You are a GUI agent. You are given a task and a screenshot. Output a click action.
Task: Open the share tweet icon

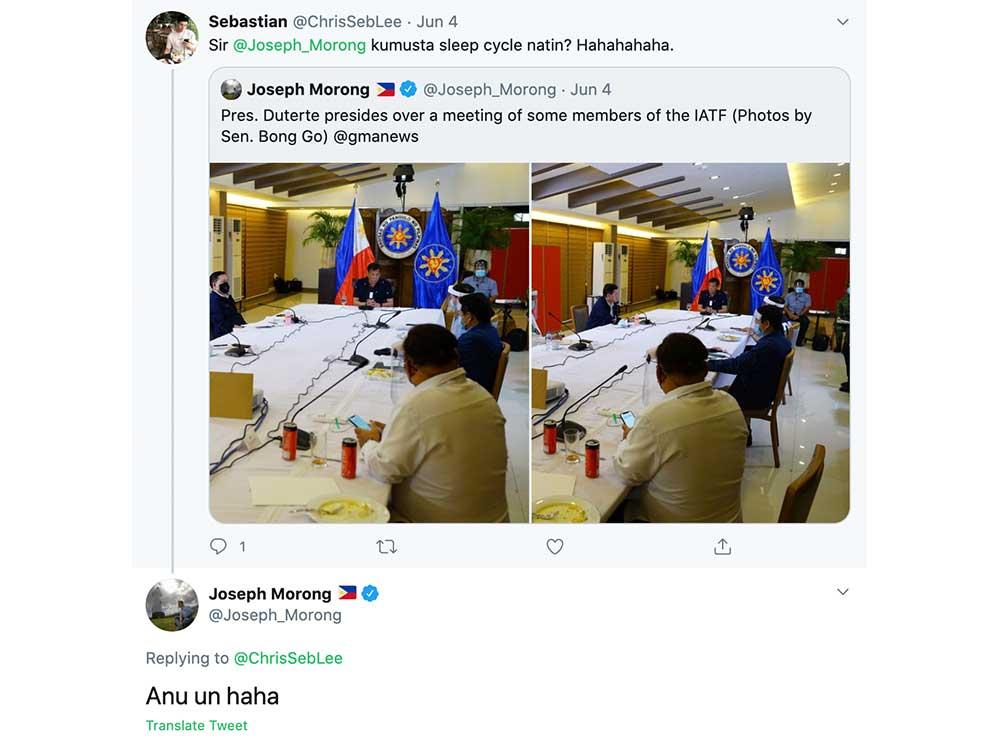coord(722,546)
